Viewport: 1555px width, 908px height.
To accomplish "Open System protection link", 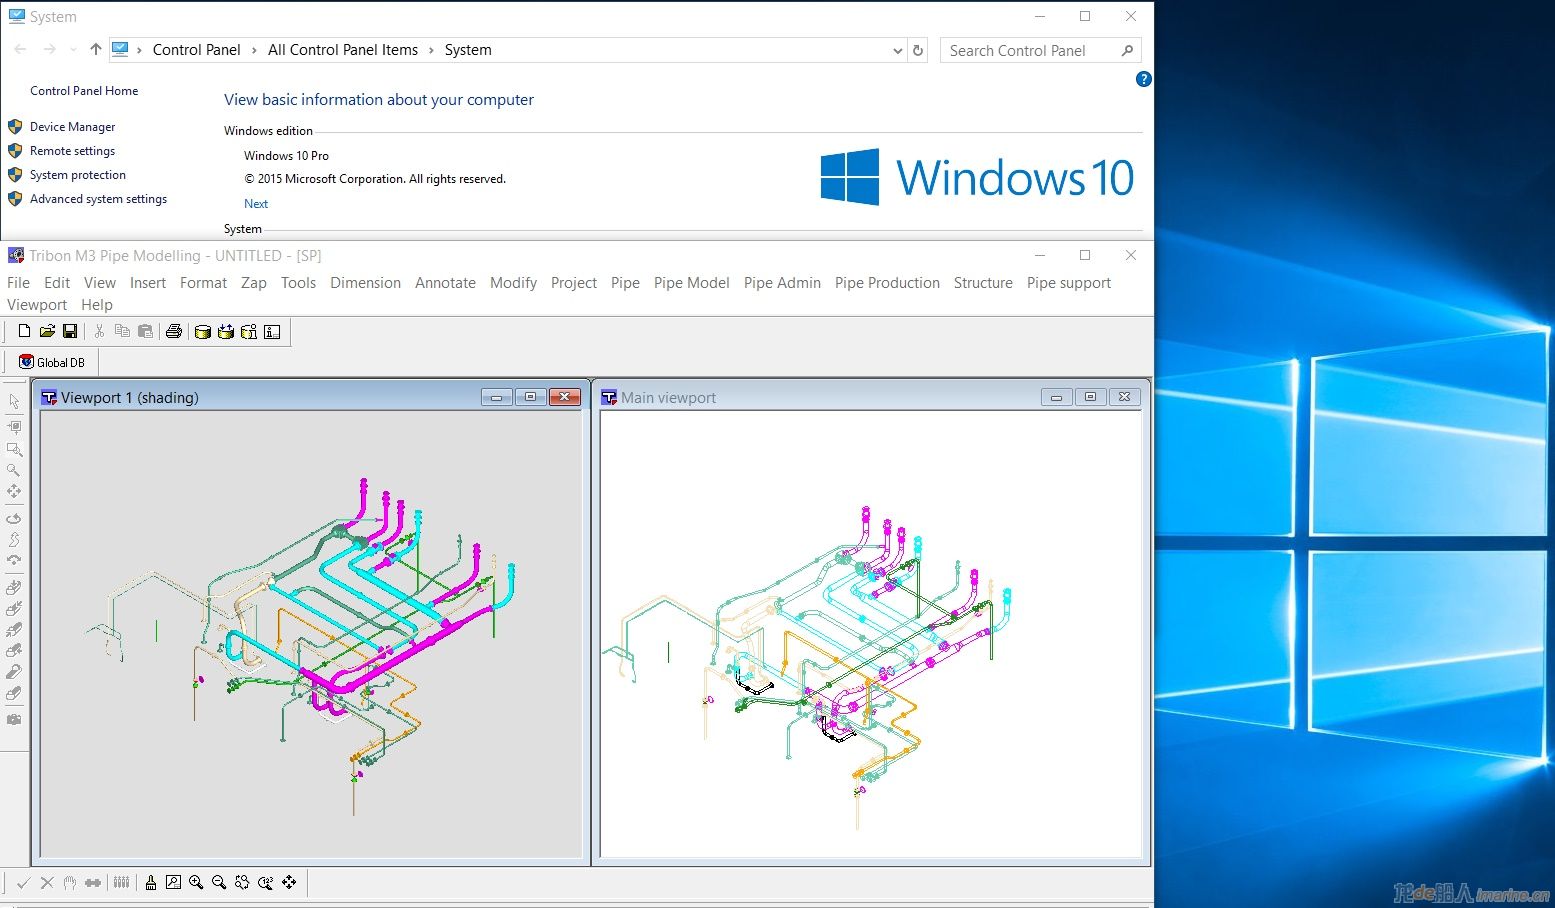I will tap(78, 175).
